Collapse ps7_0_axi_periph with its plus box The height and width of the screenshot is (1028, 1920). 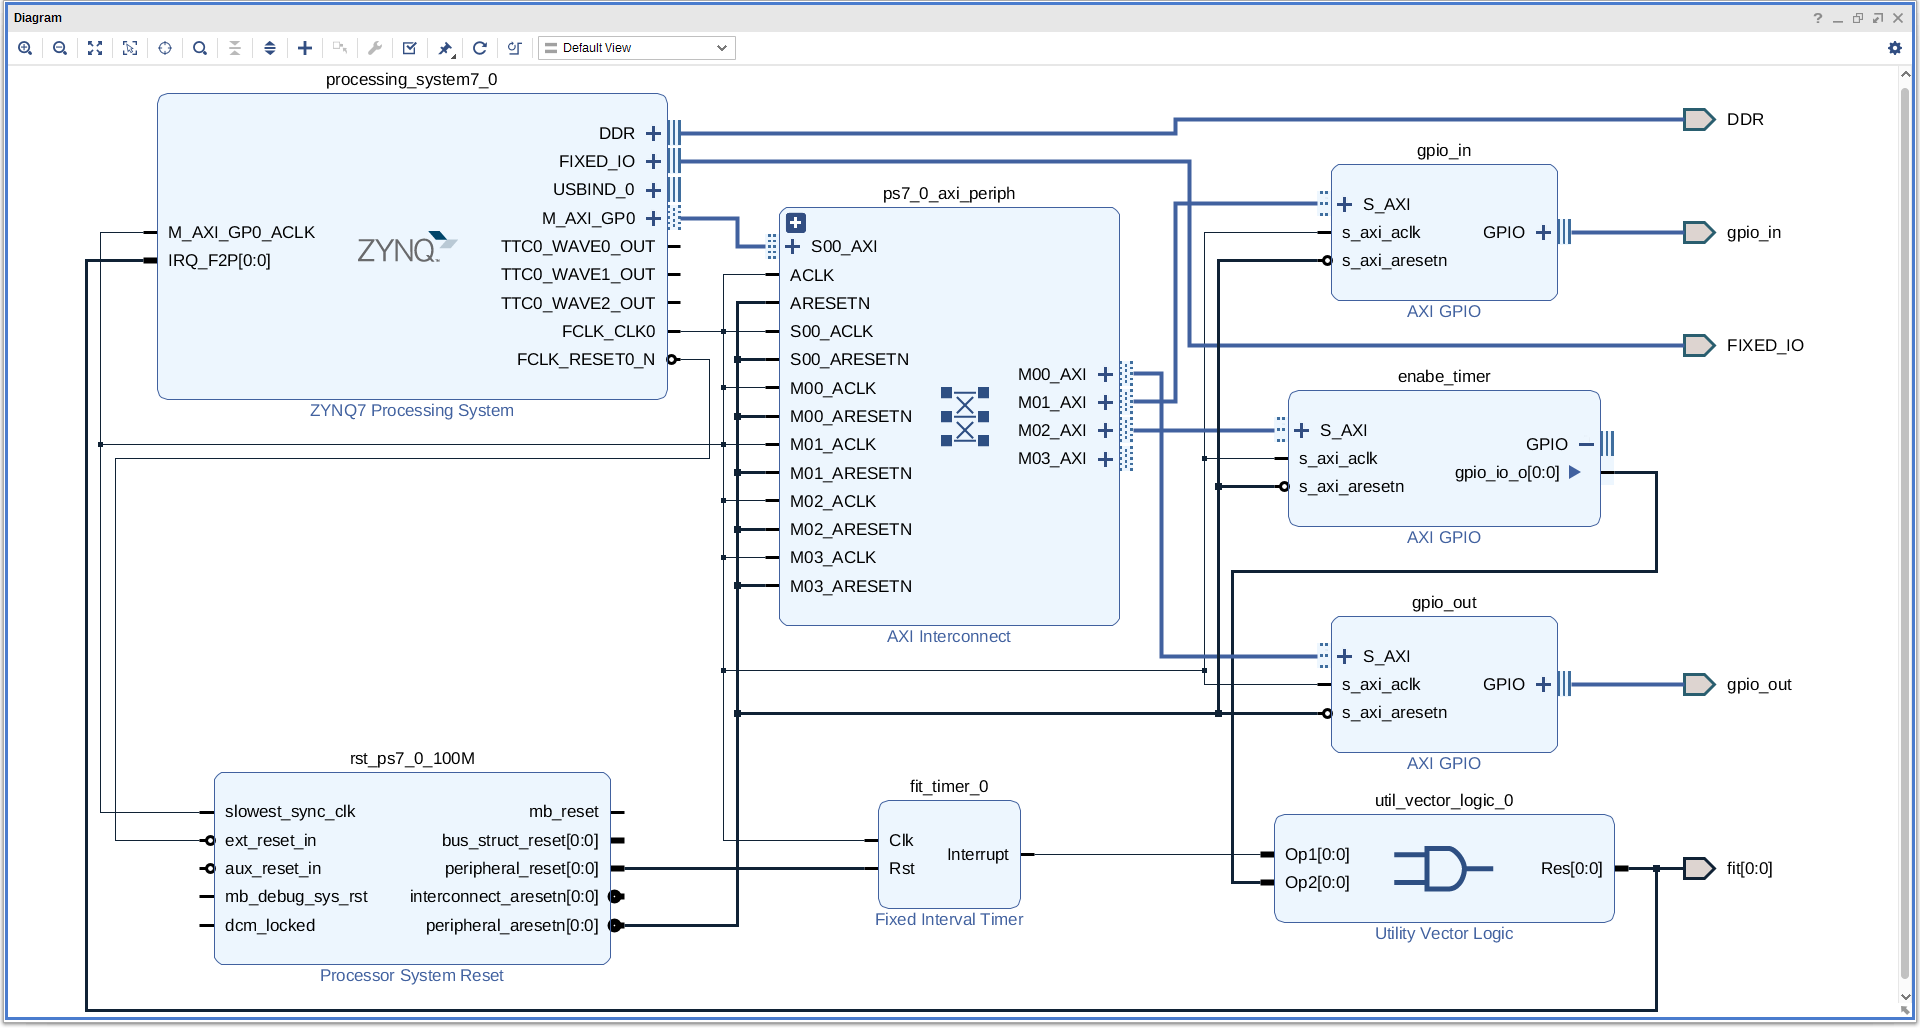click(x=796, y=223)
